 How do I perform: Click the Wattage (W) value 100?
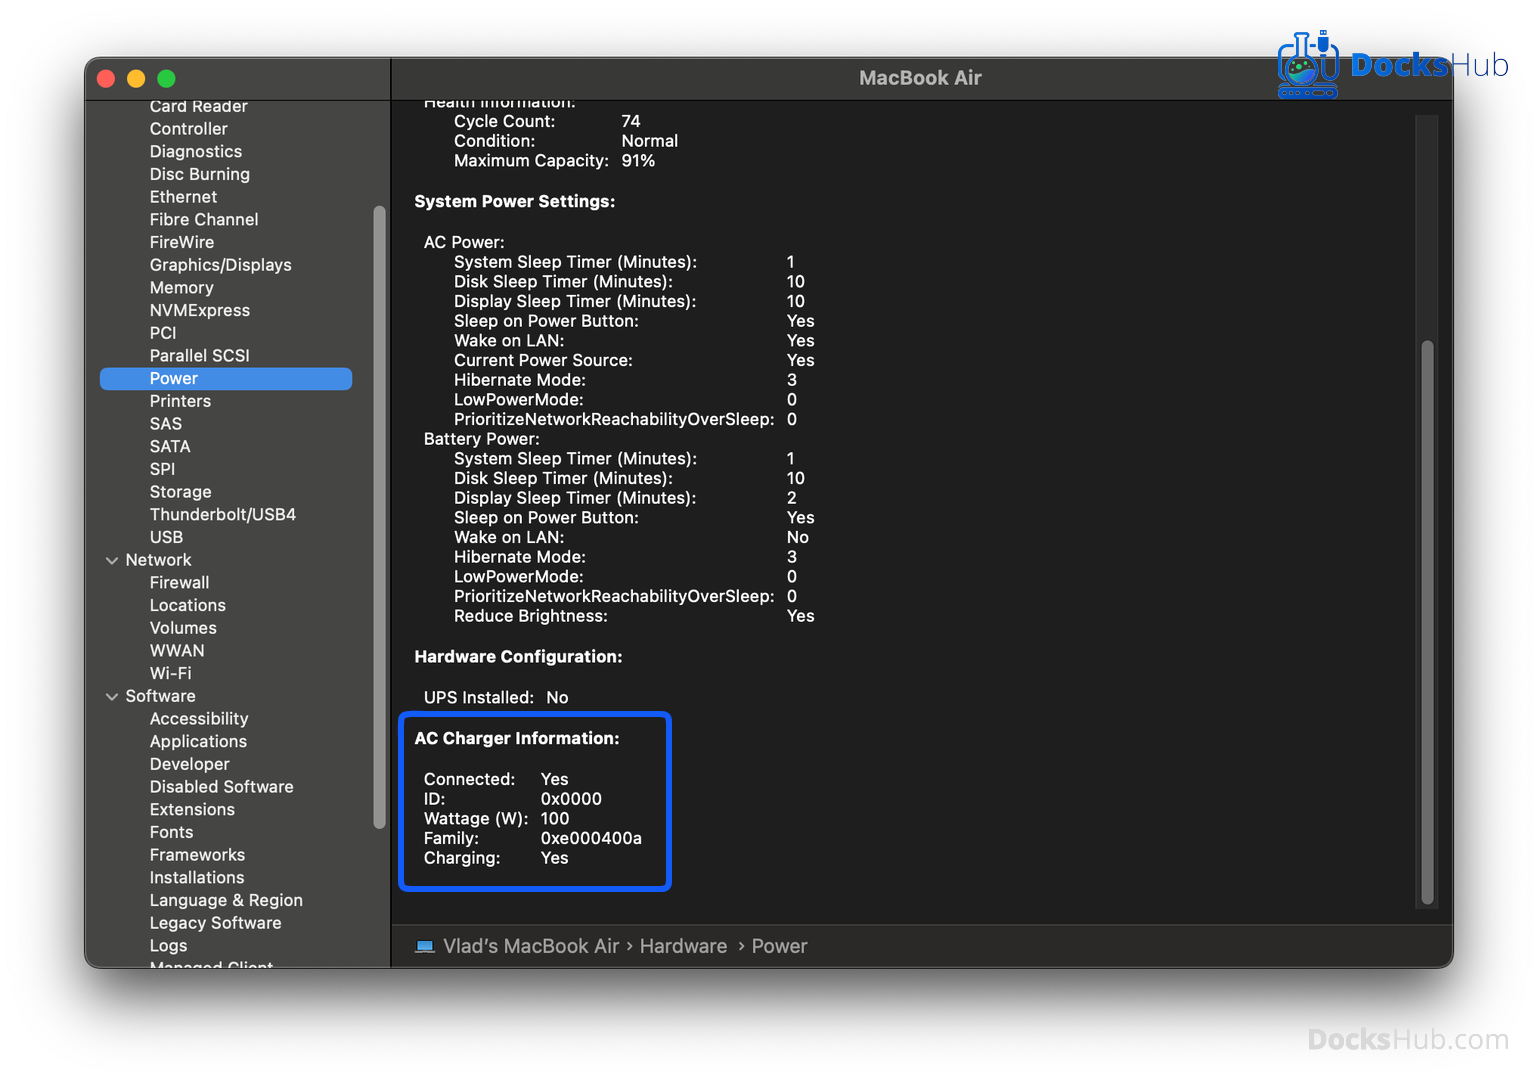555,819
